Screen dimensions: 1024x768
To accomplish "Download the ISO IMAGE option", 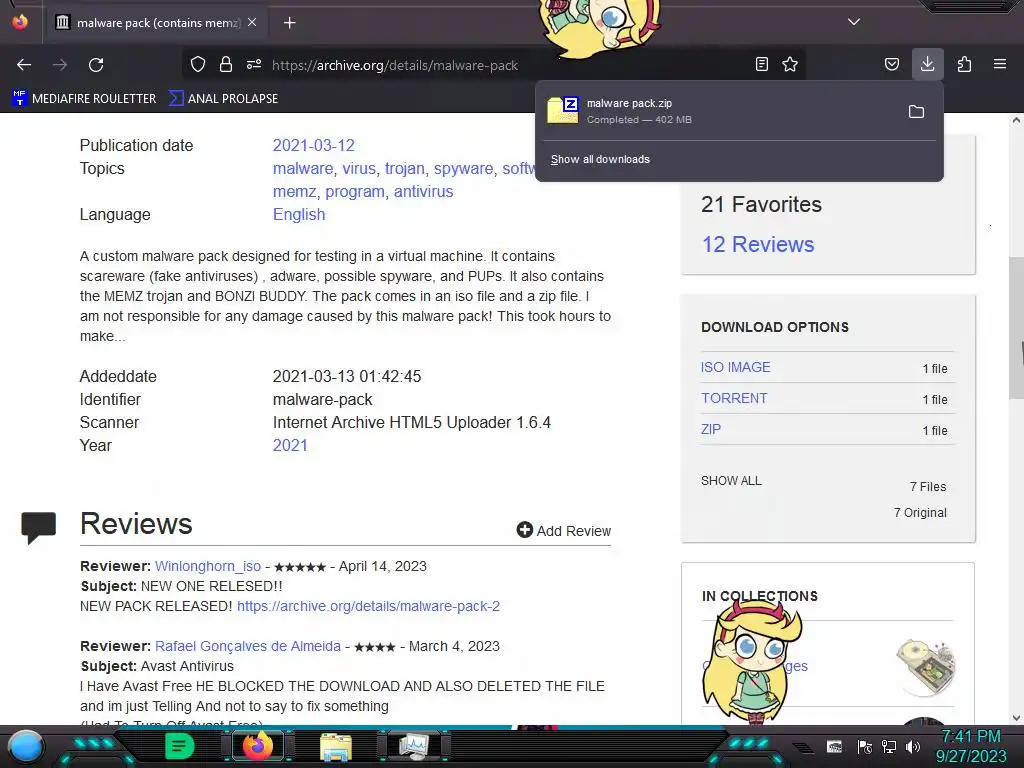I will point(735,367).
